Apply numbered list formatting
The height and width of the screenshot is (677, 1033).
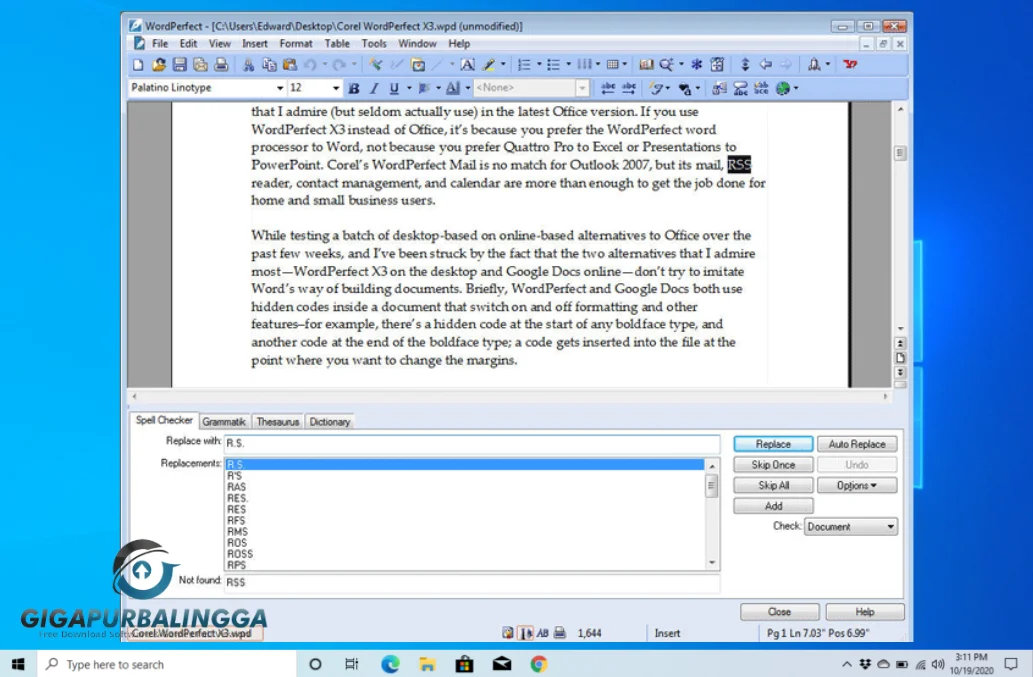pyautogui.click(x=524, y=65)
